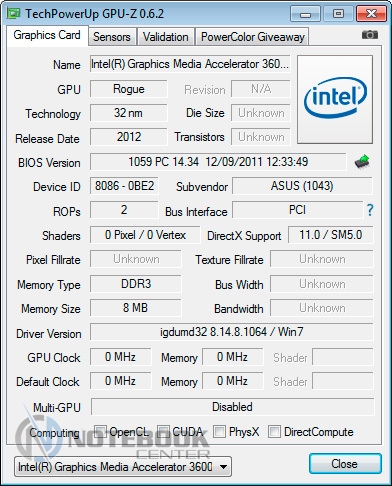Open the Validation tab
Screen dimensions: 392x486
pyautogui.click(x=166, y=37)
